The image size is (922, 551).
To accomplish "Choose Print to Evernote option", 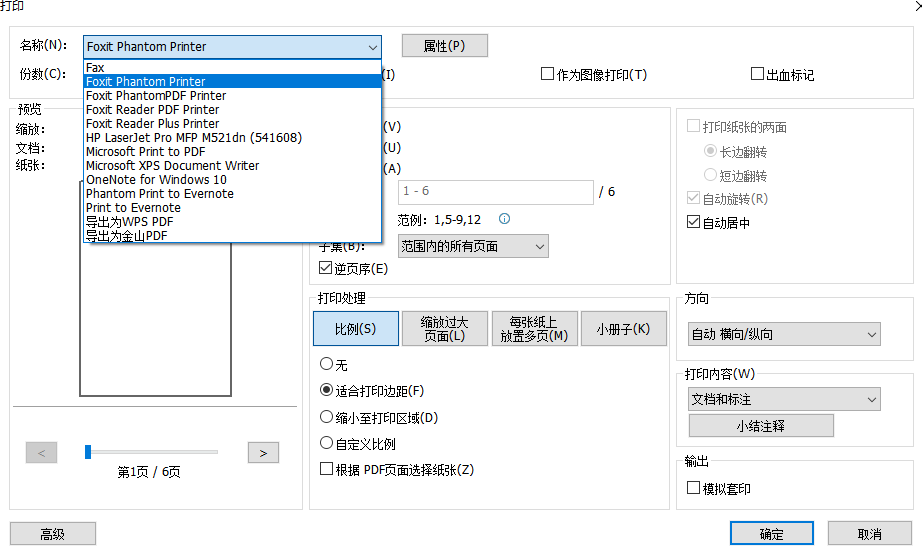I will [233, 208].
